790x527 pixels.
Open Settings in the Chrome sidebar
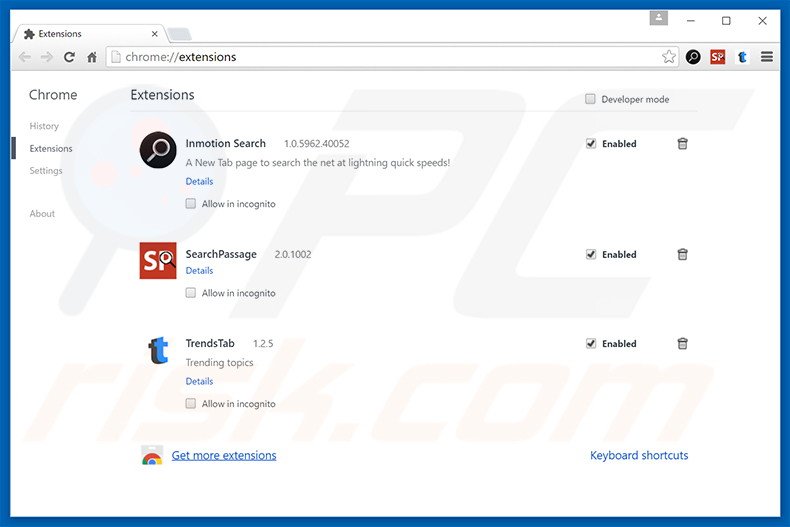click(x=46, y=171)
